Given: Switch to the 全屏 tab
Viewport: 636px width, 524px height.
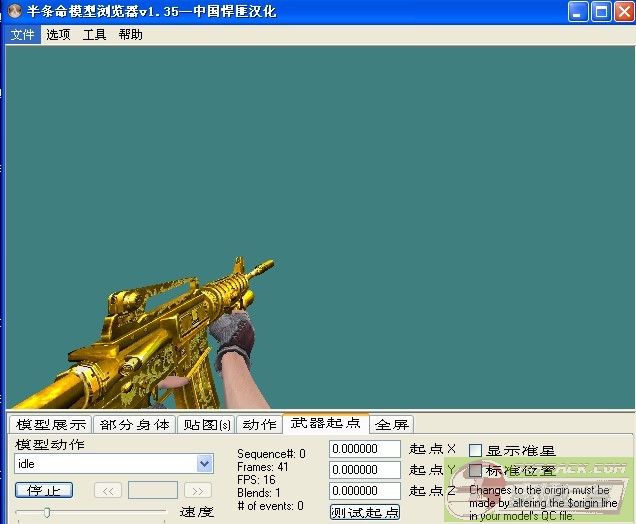Looking at the screenshot, I should pos(392,425).
